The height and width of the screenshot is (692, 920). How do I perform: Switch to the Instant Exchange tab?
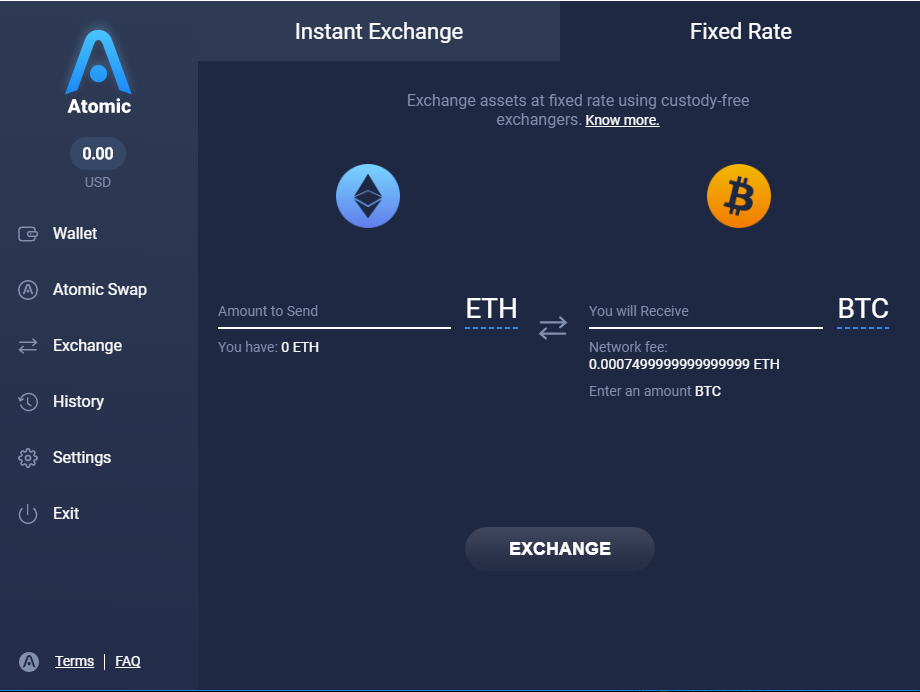(379, 31)
